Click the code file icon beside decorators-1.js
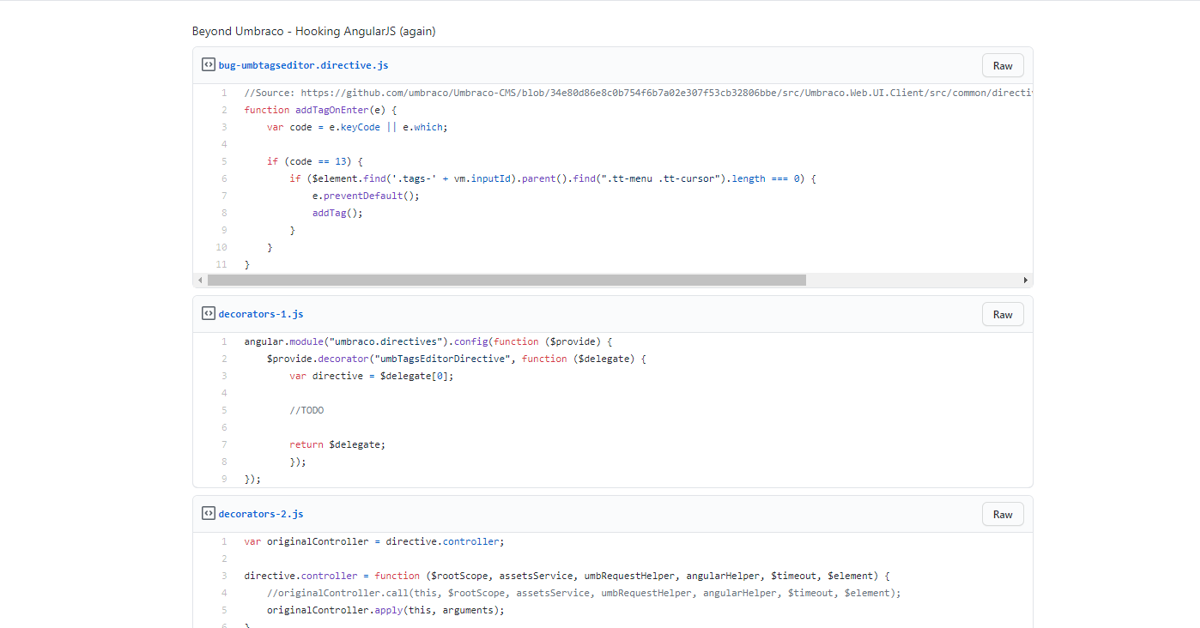The height and width of the screenshot is (628, 1200). 208,314
